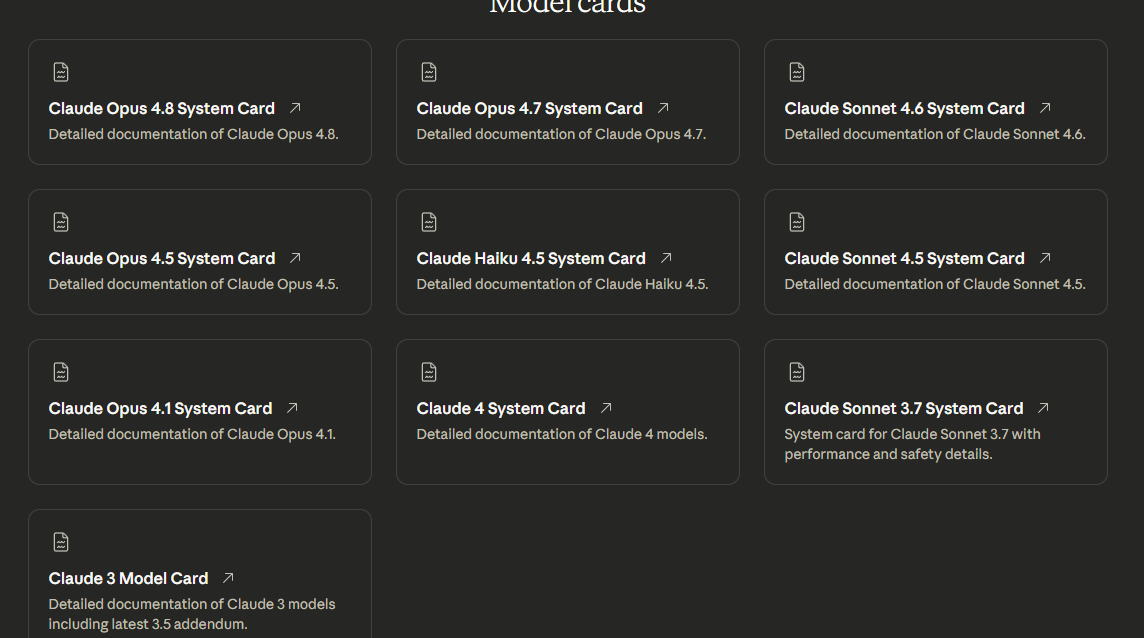Screen dimensions: 1144x638
Task: Click document icon on Claude Opus 4.5 card
Action: (61, 222)
